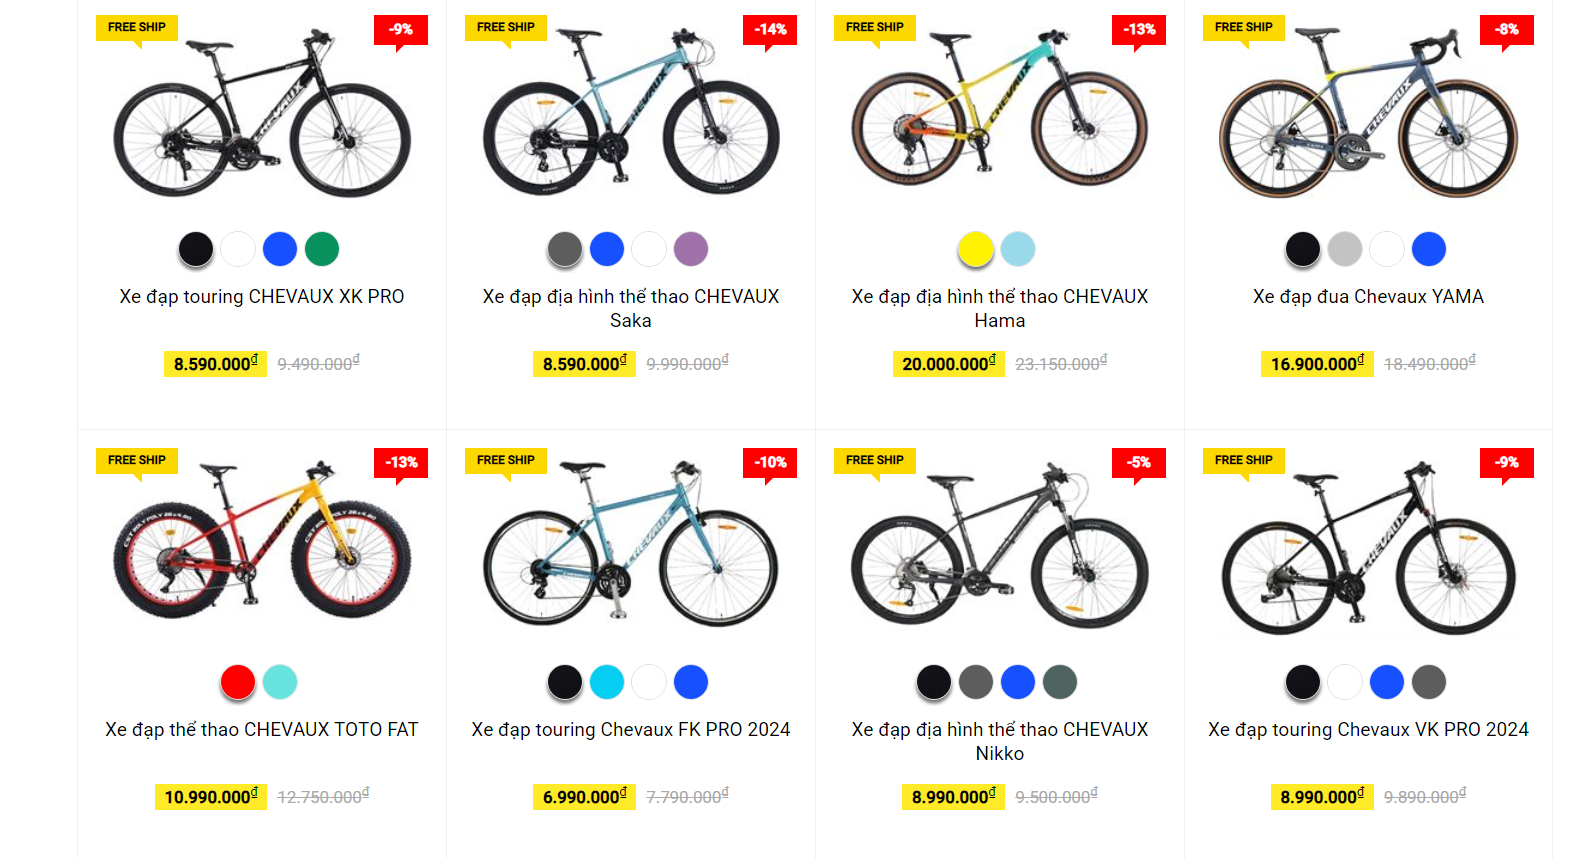Select blue color for CHEVAUX Nikko

click(x=1018, y=682)
